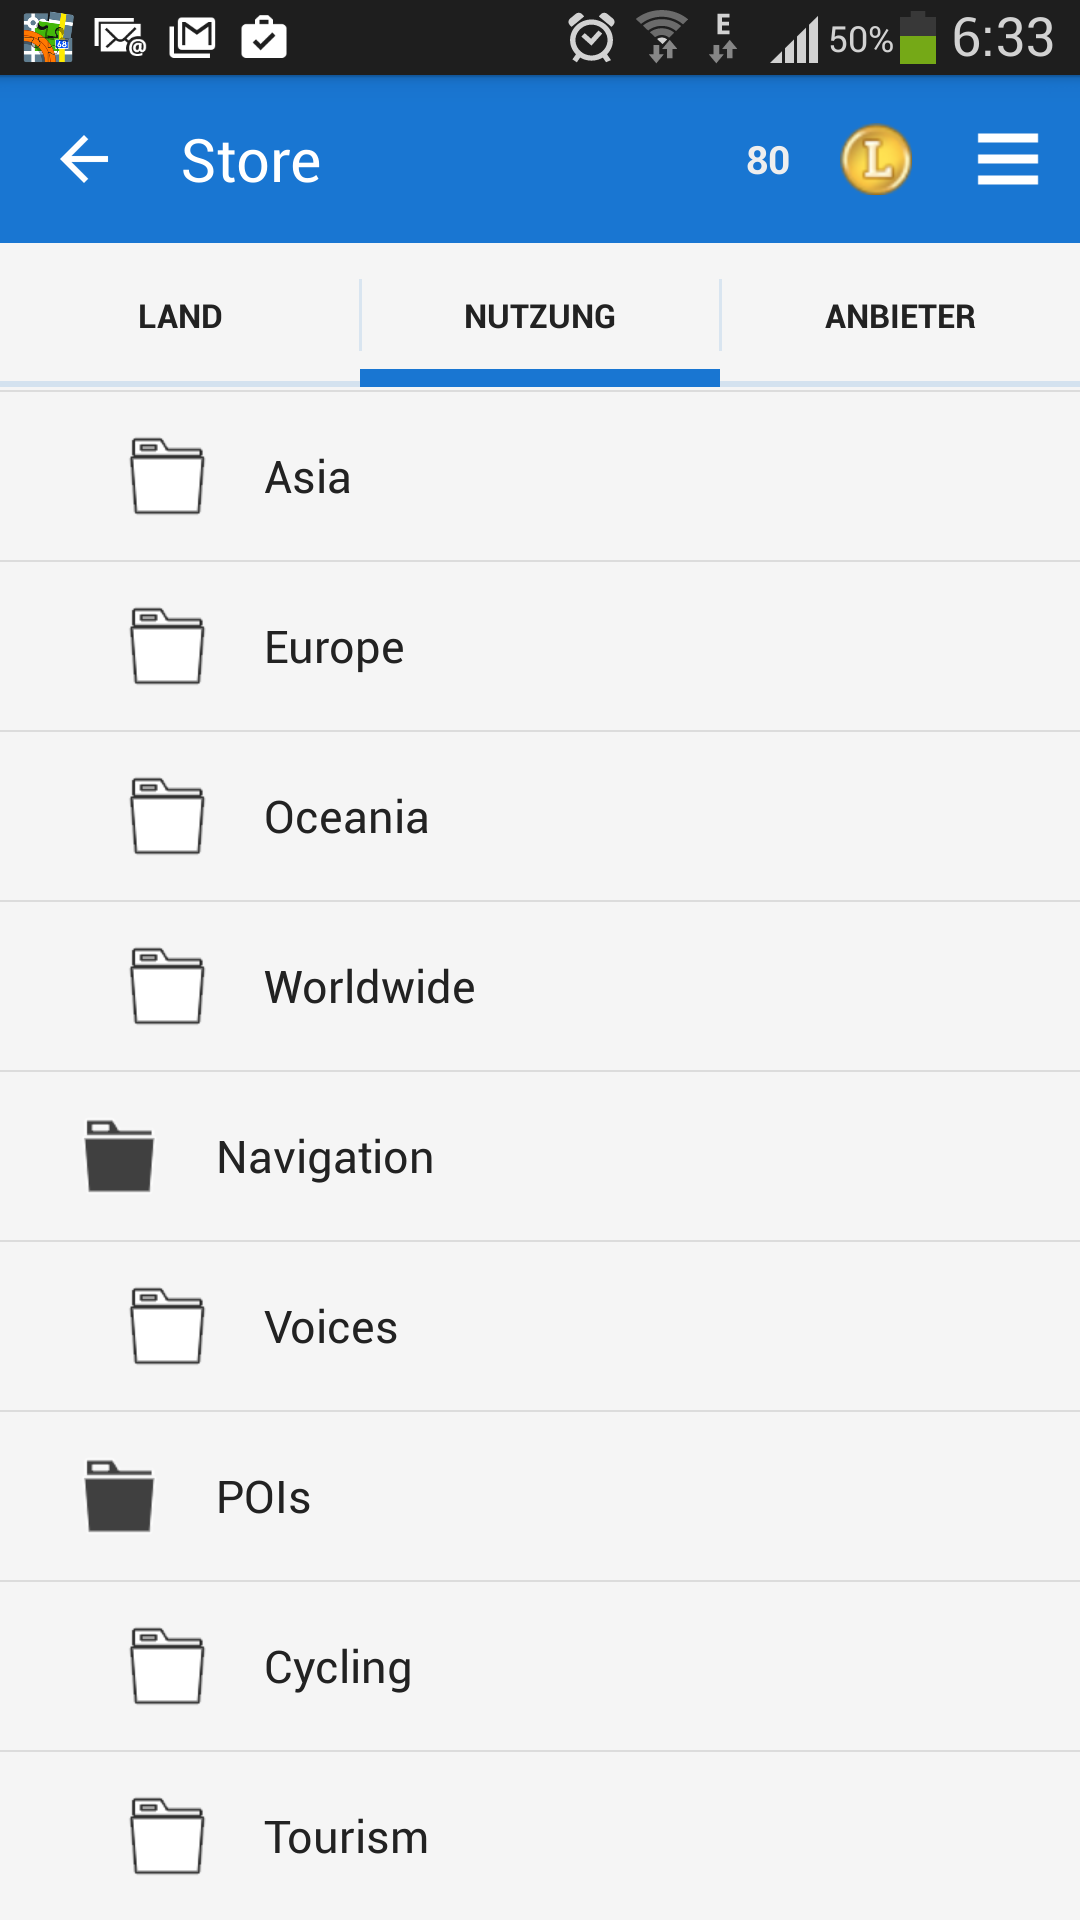Select the NUTZUNG tab
The image size is (1080, 1920).
tap(540, 317)
